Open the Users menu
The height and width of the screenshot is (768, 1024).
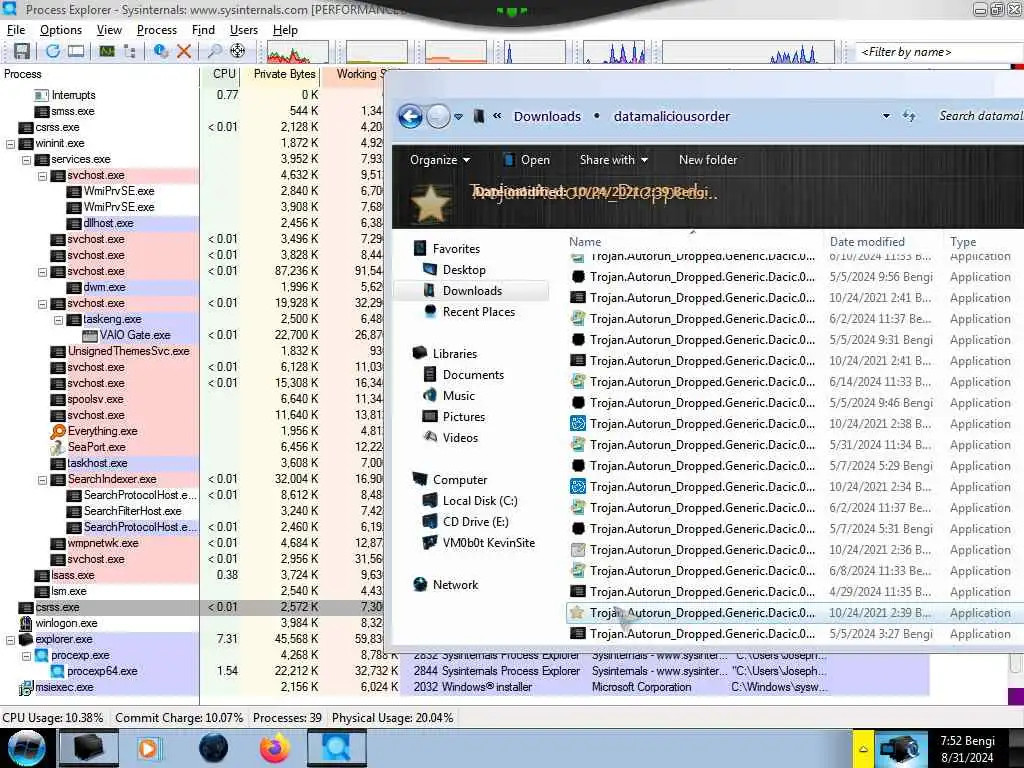[244, 30]
